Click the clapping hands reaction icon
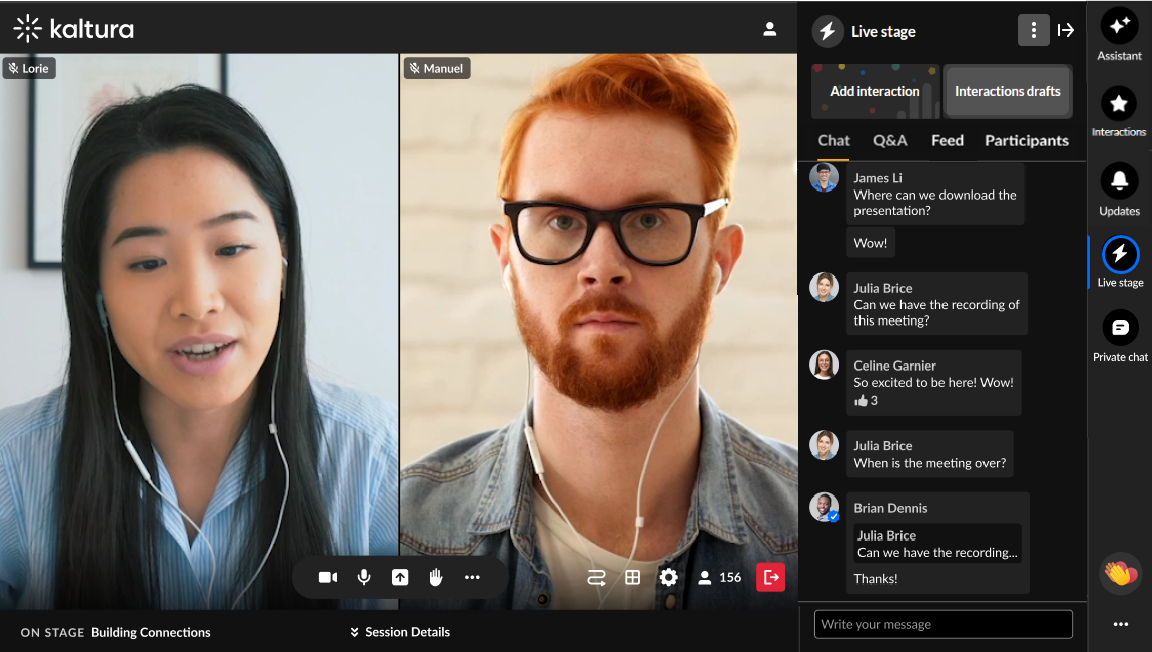Screen dimensions: 1152x652 pyautogui.click(x=1120, y=573)
